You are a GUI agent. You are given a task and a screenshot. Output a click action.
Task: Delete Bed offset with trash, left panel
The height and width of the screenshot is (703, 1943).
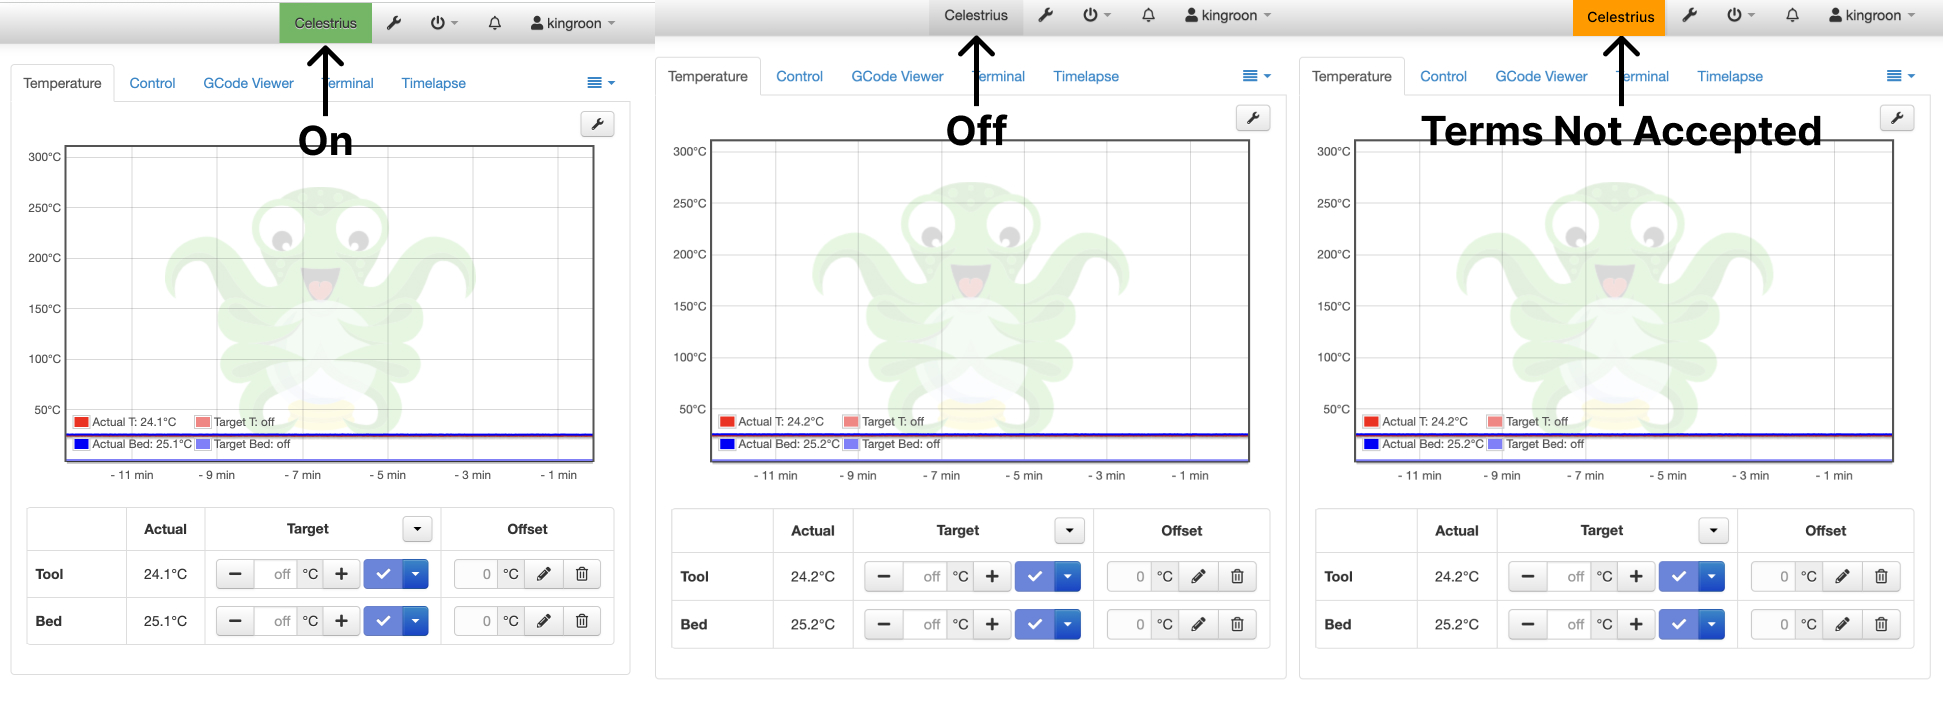582,621
